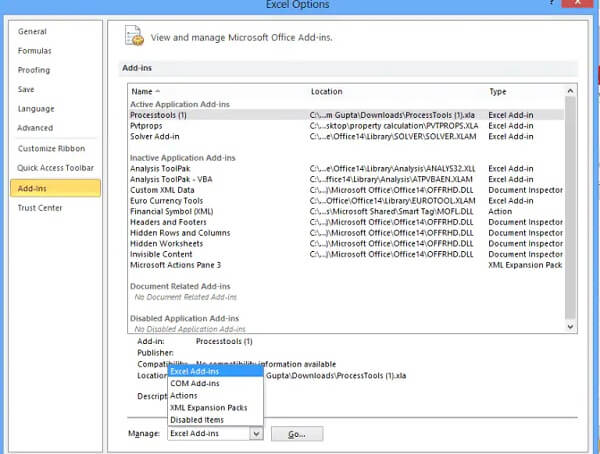Select the Hidden Rows and Columns row
600x454 pixels.
click(x=346, y=233)
